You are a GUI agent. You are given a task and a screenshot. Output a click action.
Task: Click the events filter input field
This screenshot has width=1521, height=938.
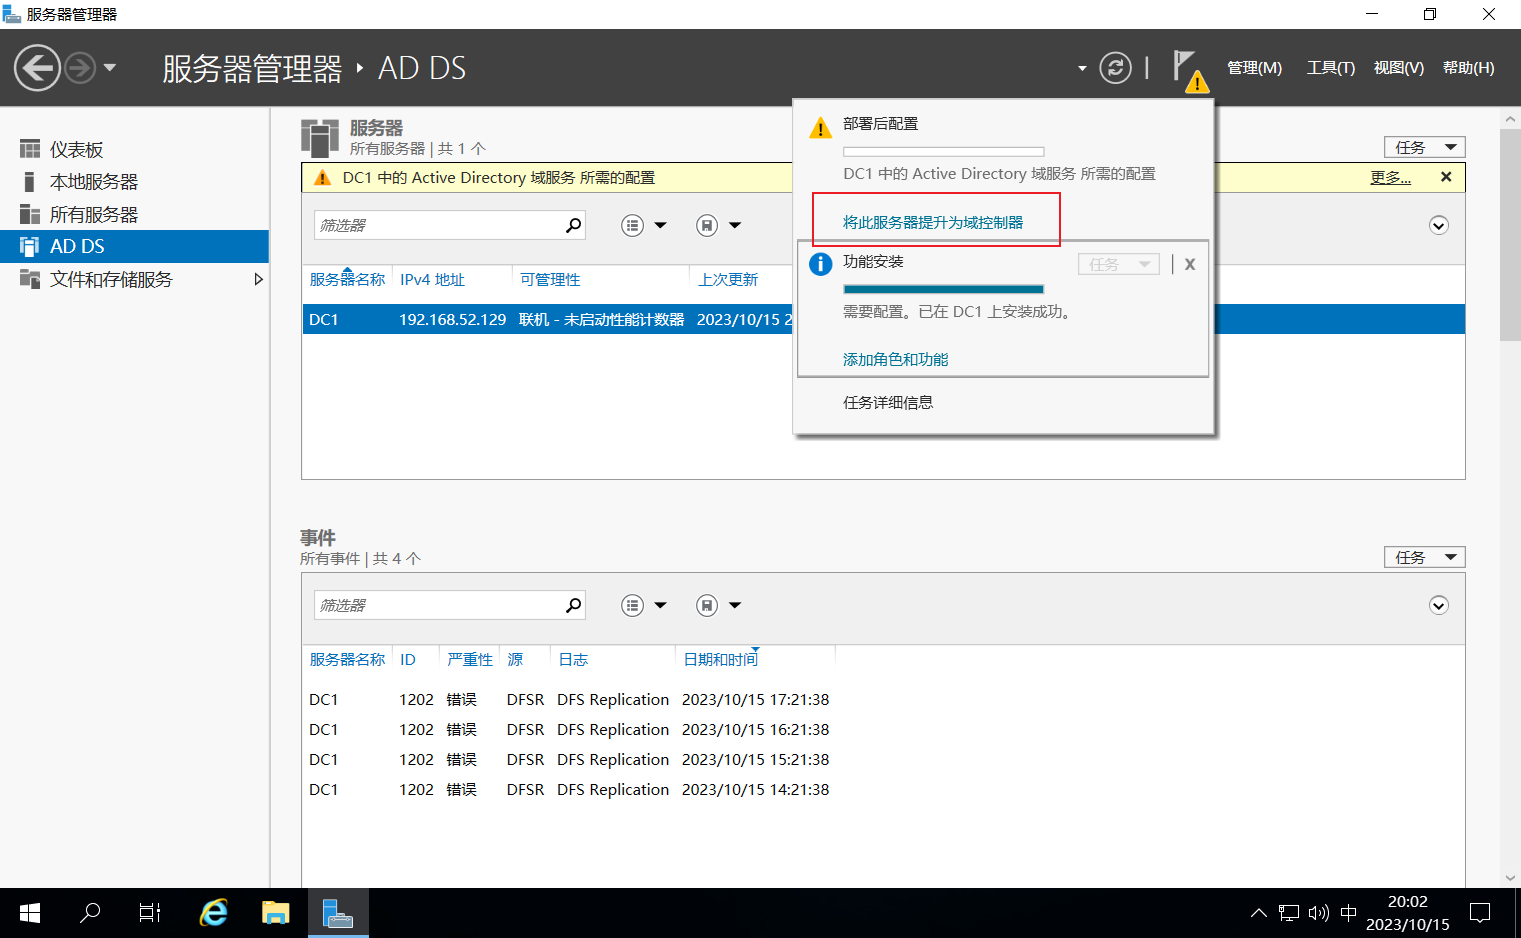click(x=439, y=605)
